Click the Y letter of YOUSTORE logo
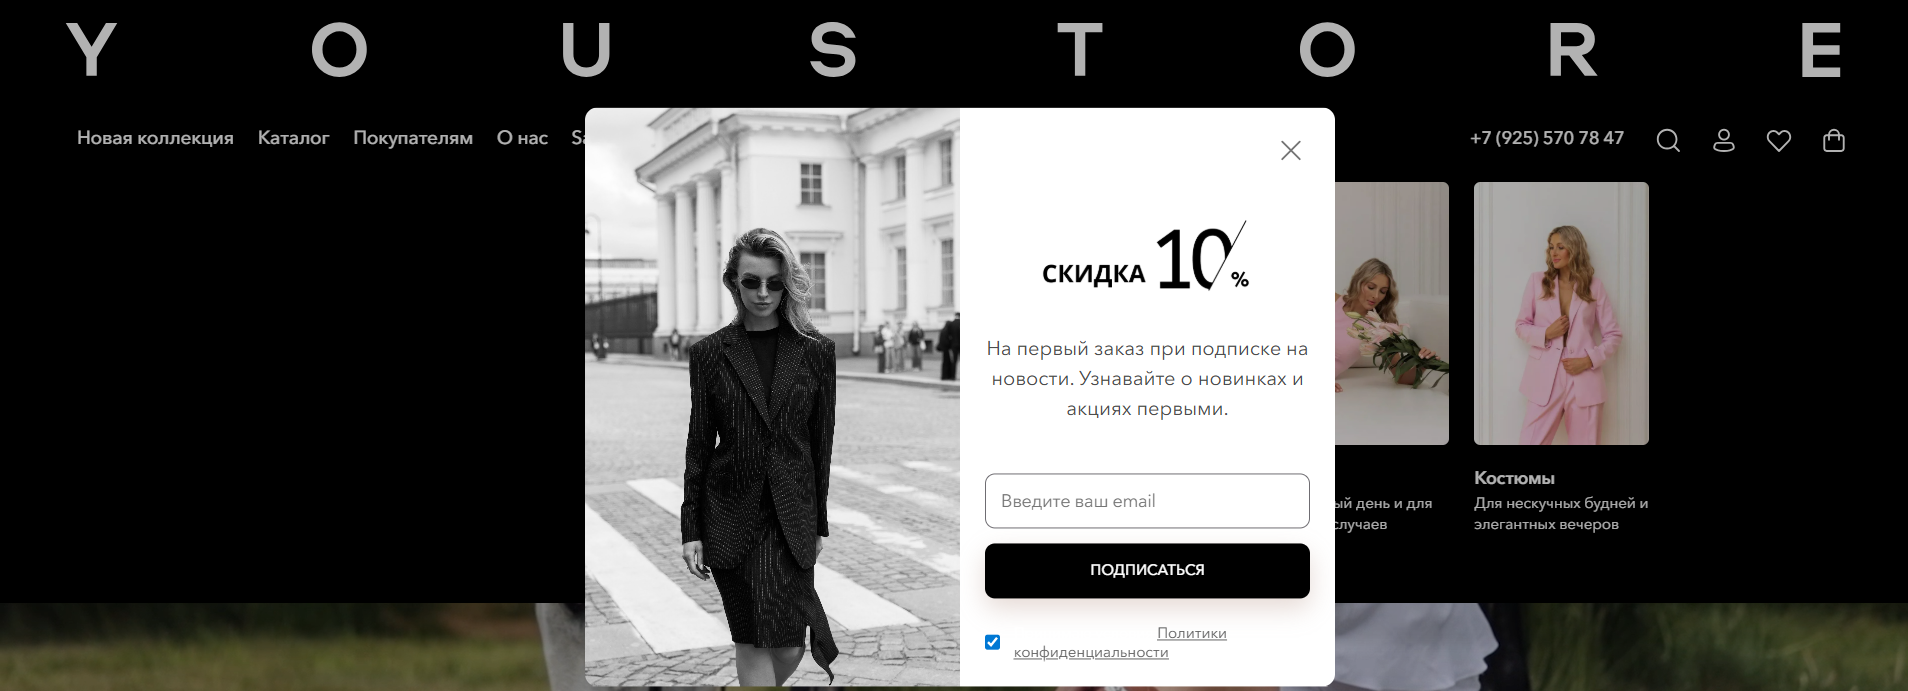Image resolution: width=1908 pixels, height=691 pixels. pos(91,50)
